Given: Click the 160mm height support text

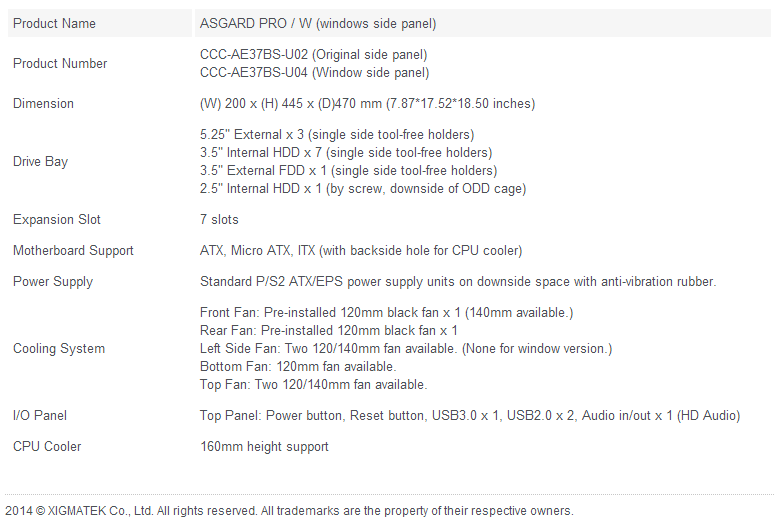Looking at the screenshot, I should tap(264, 446).
